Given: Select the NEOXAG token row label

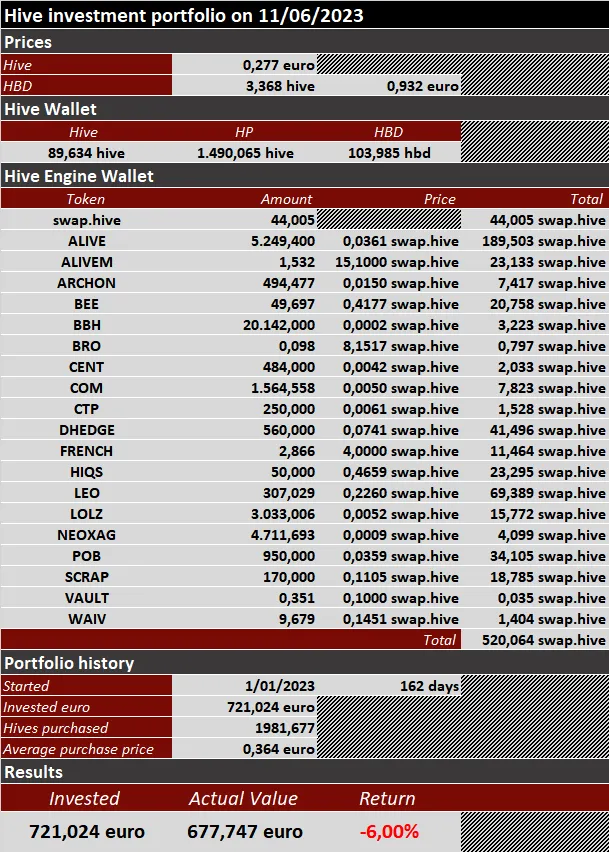Looking at the screenshot, I should pyautogui.click(x=86, y=535).
